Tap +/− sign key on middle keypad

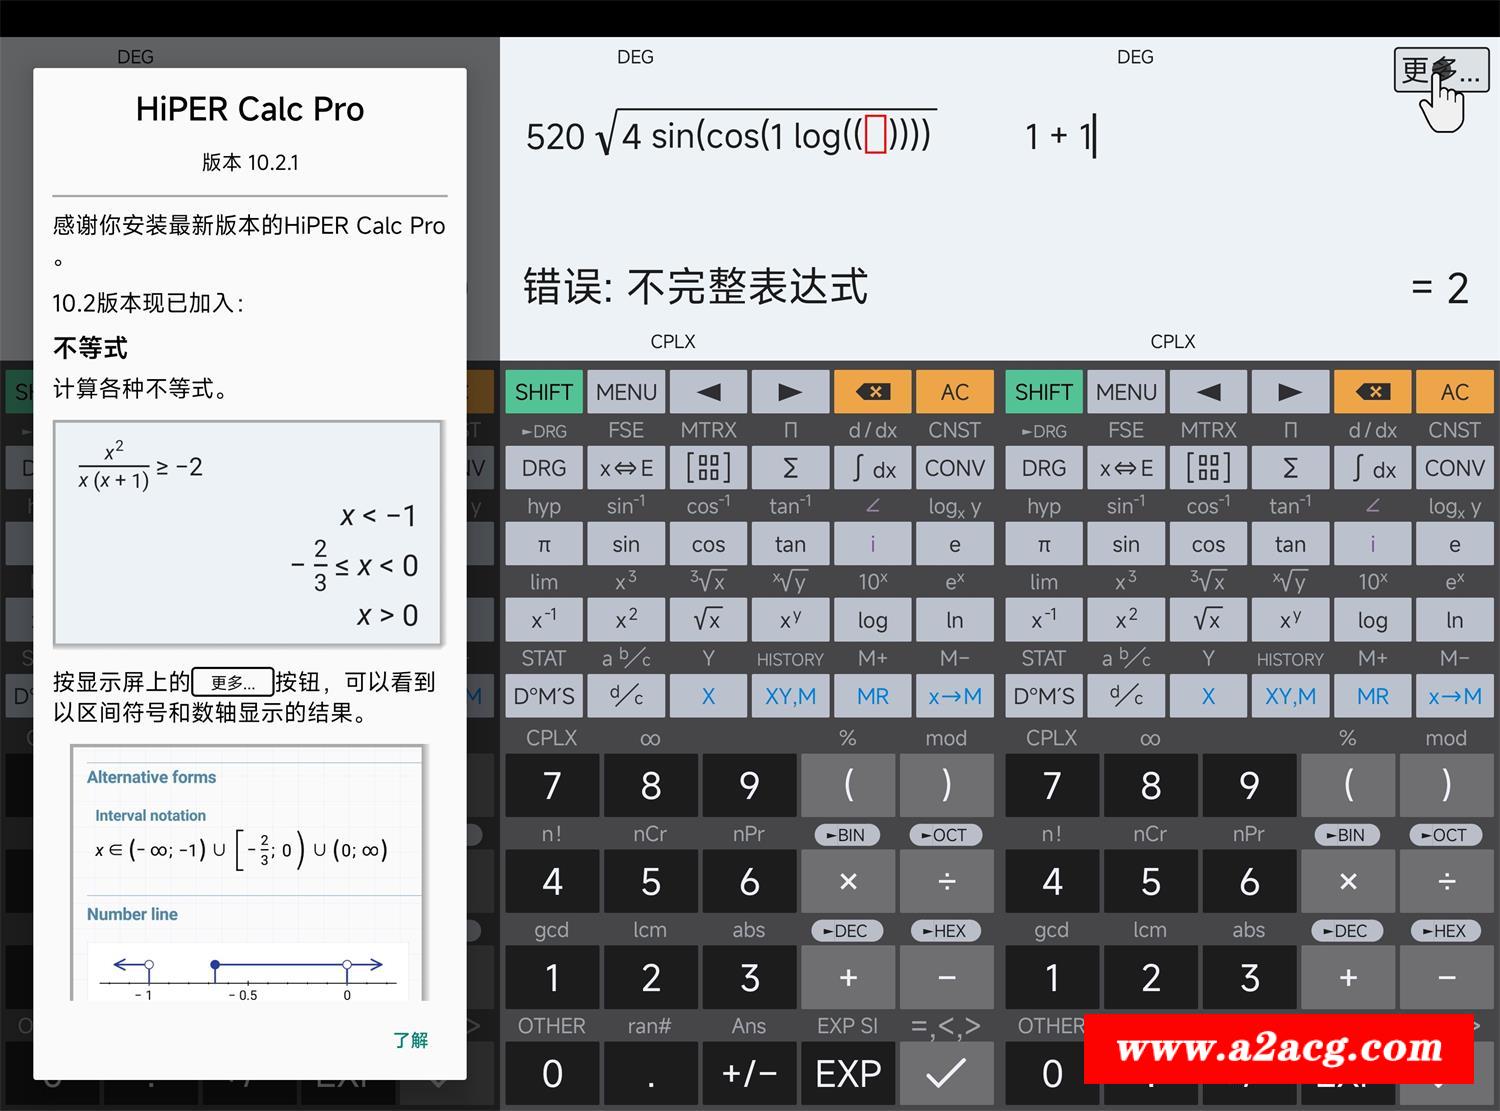tap(749, 1073)
